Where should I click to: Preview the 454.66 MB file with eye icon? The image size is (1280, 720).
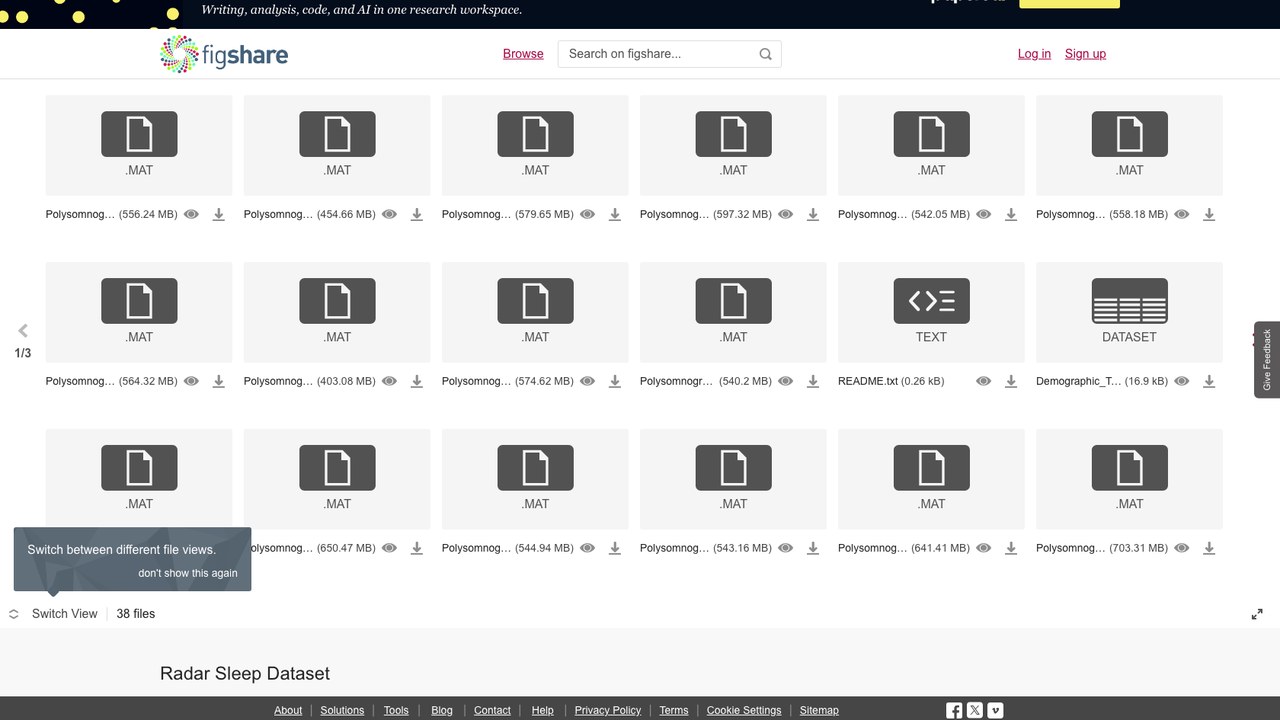(389, 214)
